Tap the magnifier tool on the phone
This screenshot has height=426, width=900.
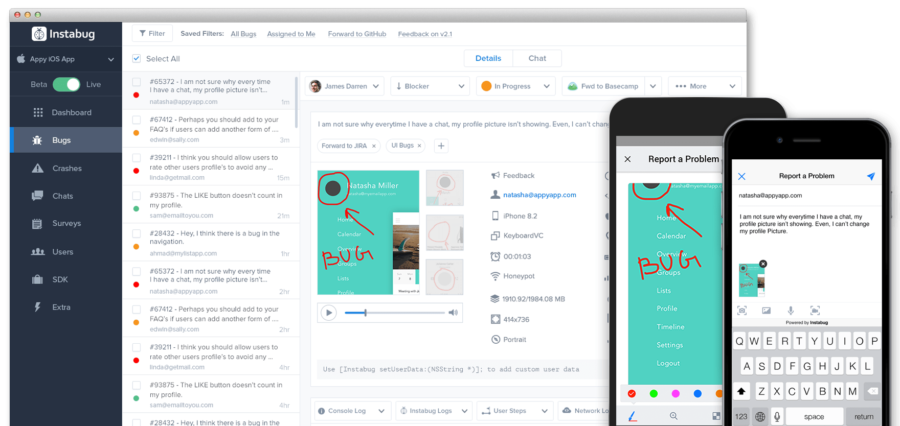[x=673, y=416]
